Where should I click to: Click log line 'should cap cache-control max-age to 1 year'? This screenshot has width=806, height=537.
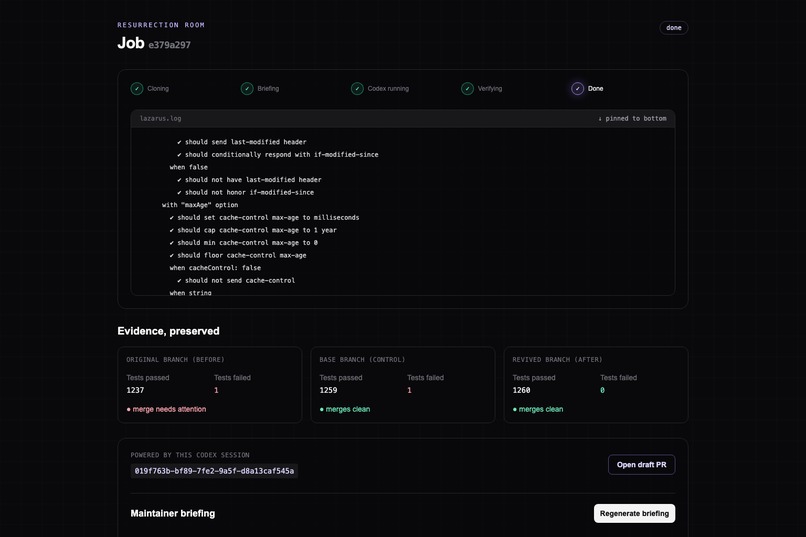(253, 230)
